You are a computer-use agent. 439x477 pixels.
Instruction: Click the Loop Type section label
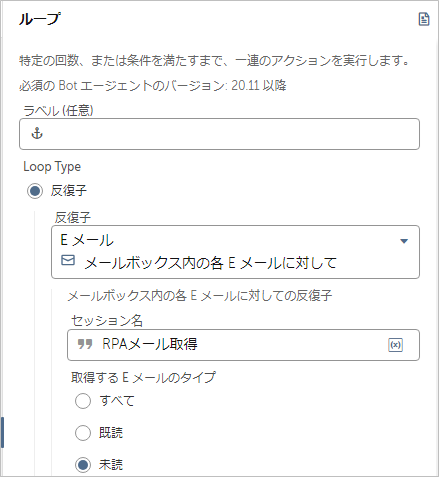[52, 167]
